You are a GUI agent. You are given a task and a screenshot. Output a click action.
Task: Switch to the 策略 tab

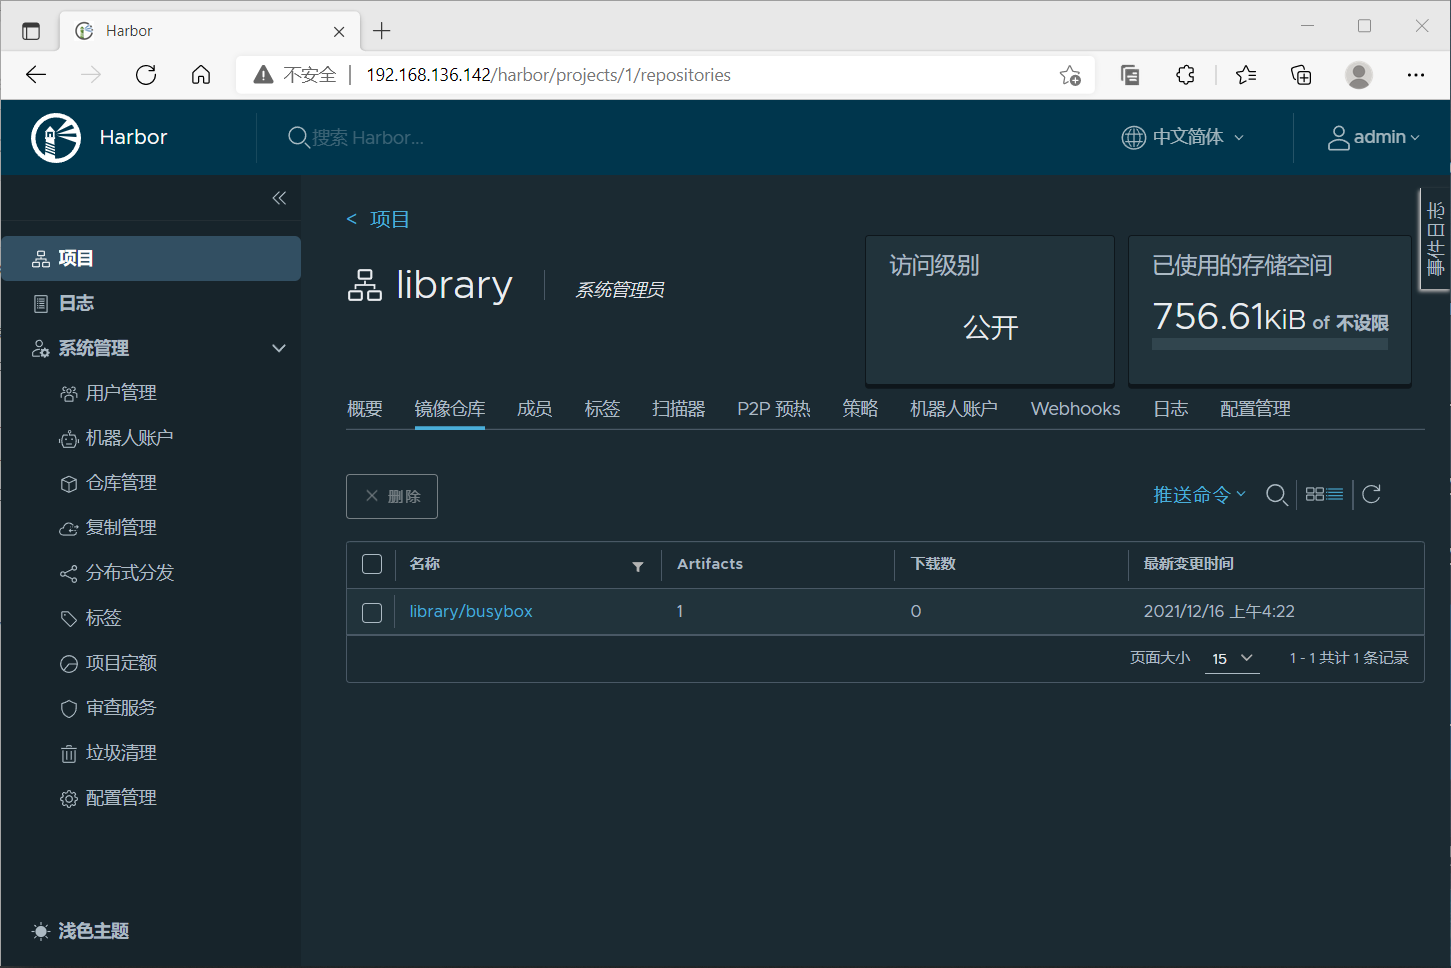tap(860, 409)
